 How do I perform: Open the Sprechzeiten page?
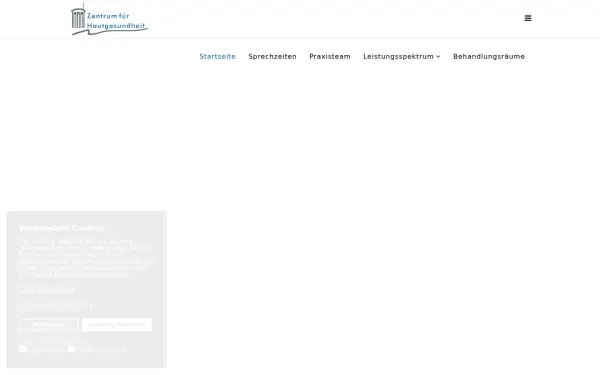click(x=272, y=56)
